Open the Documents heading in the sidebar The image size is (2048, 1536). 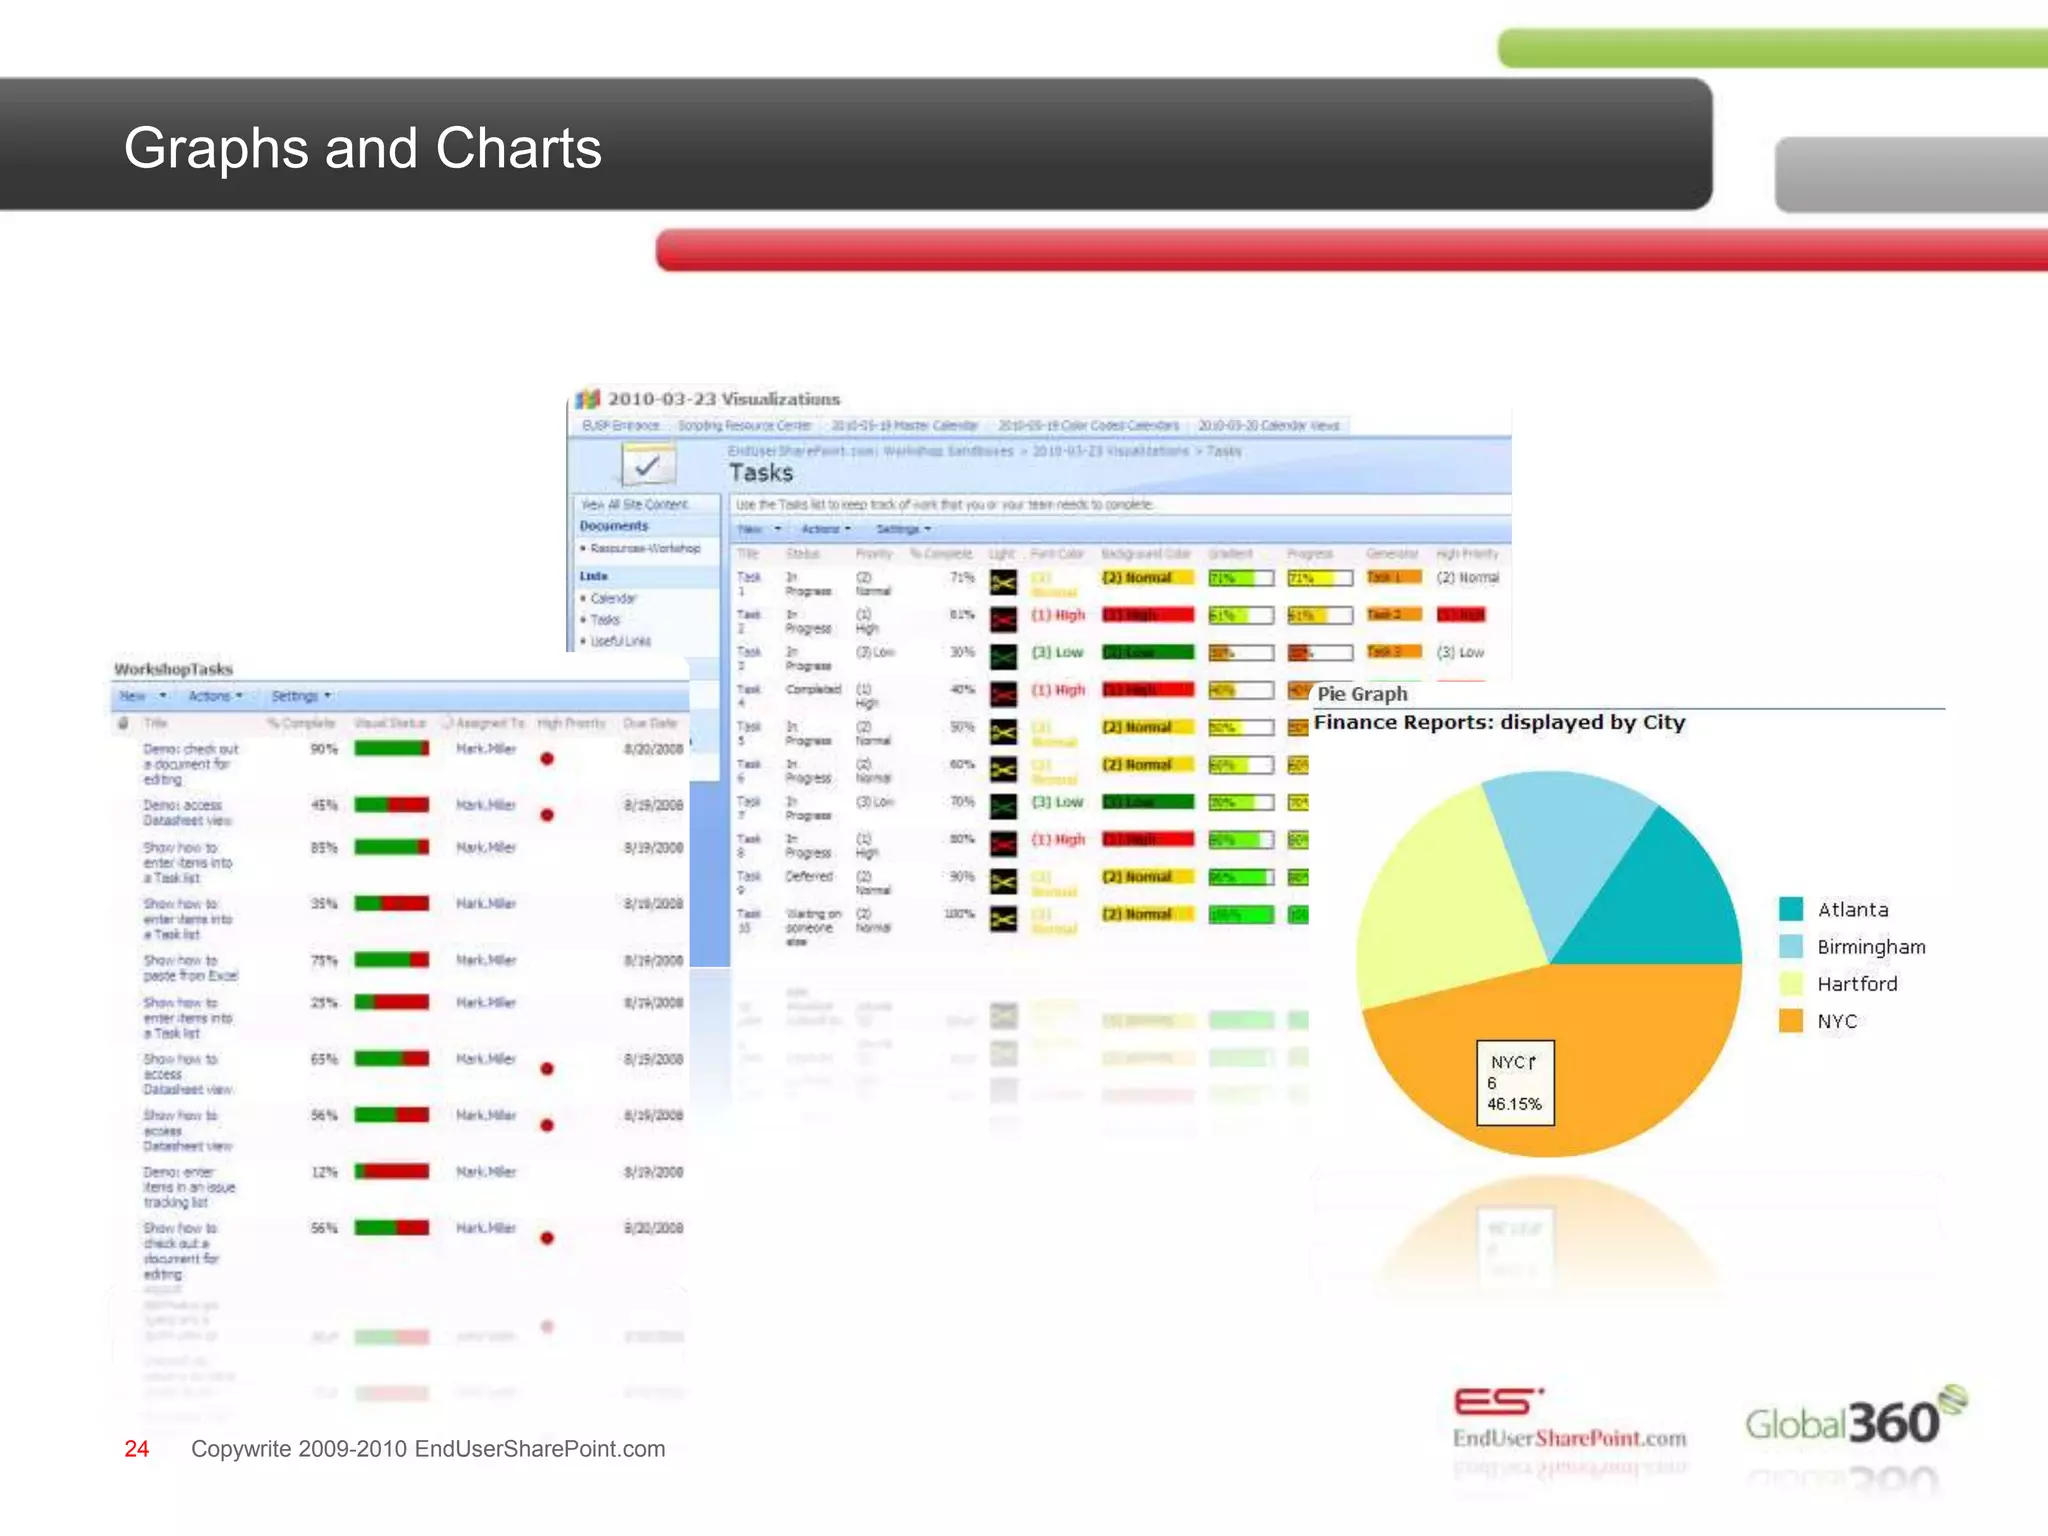point(614,526)
